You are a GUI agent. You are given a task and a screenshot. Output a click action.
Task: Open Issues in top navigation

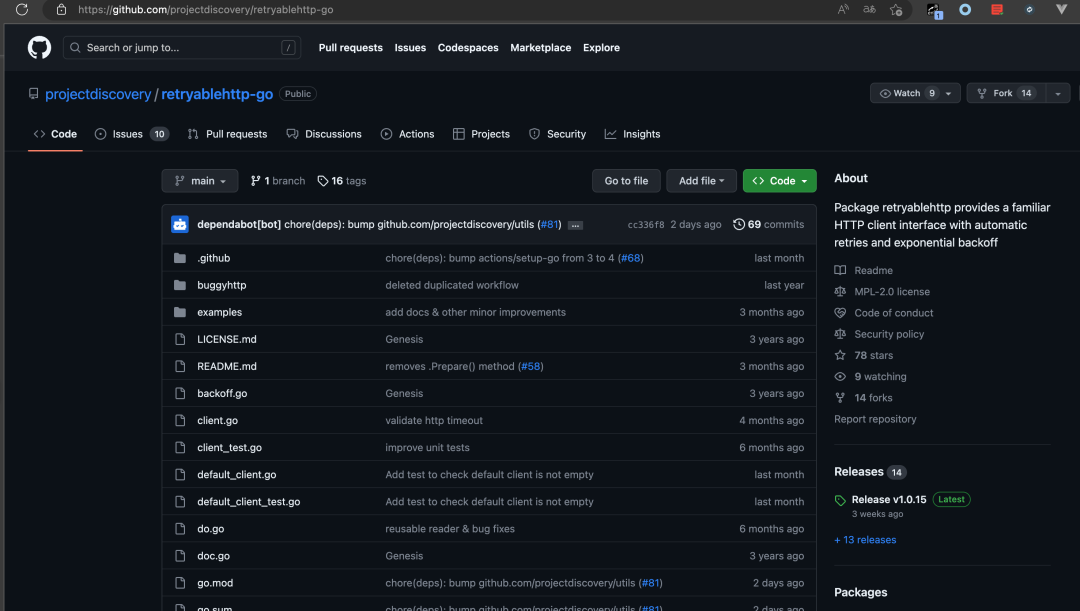410,48
